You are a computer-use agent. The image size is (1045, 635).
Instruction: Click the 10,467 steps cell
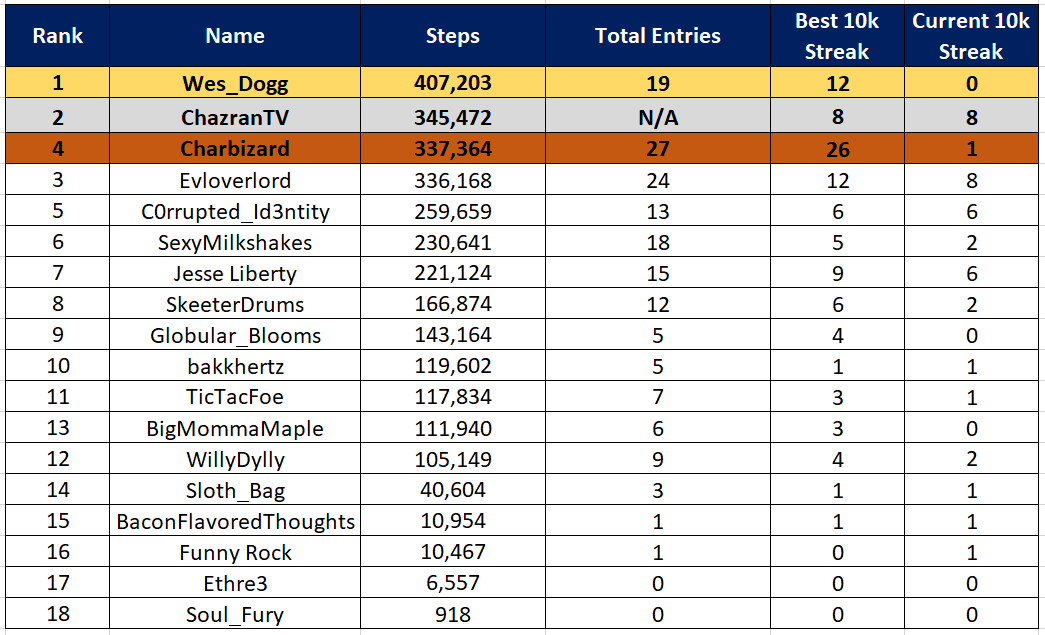[x=453, y=552]
